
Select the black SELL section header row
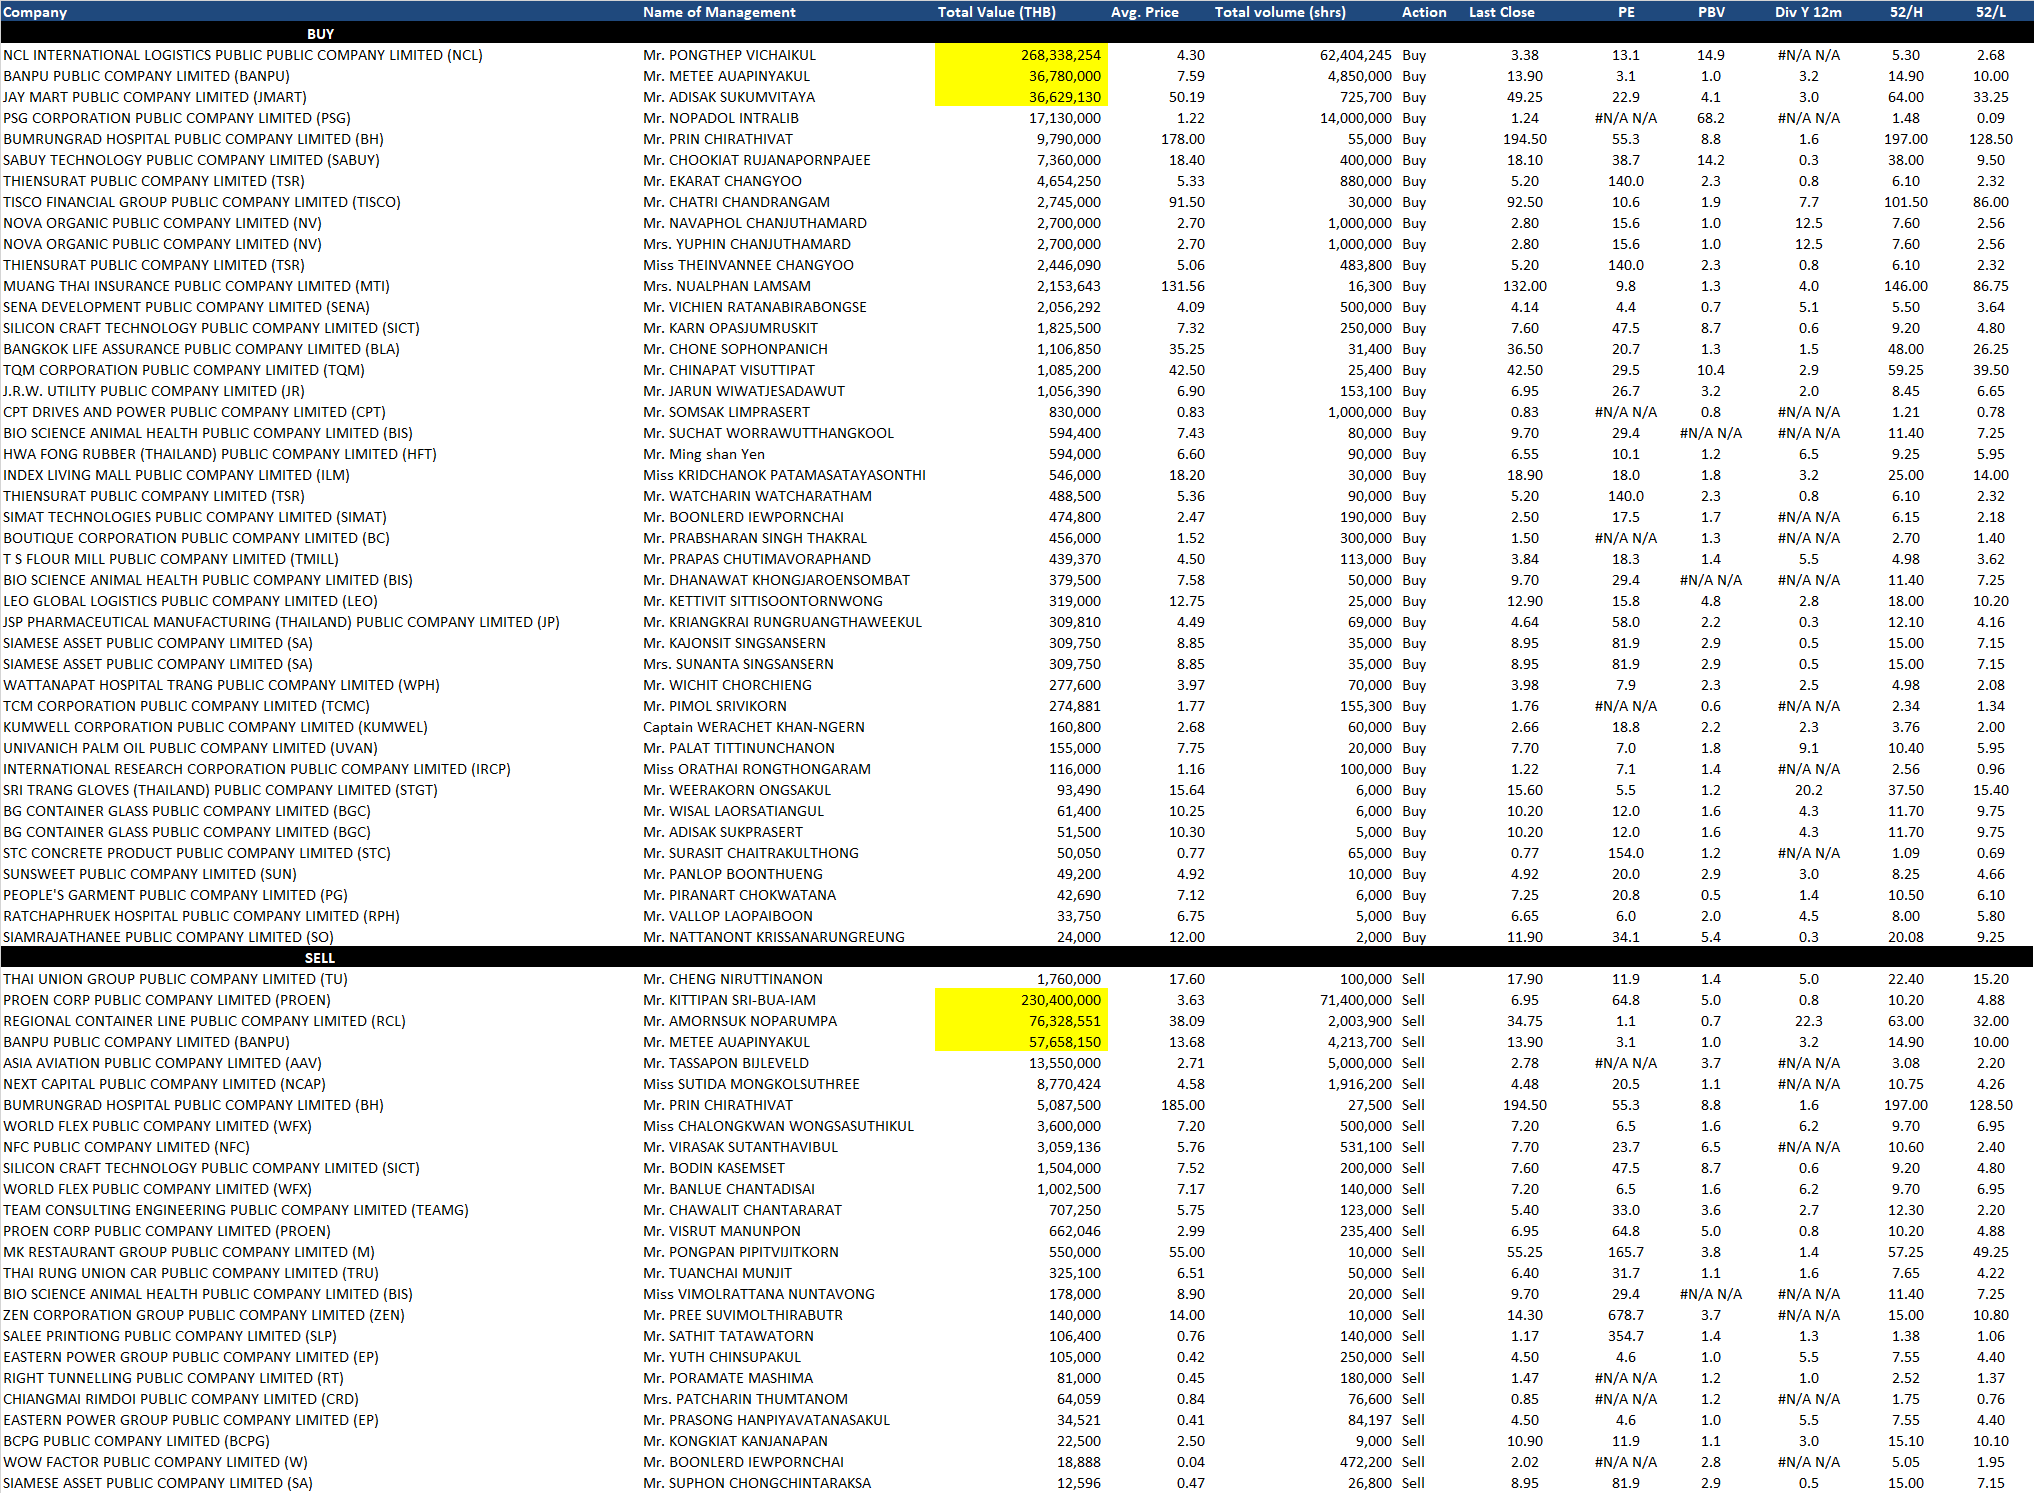click(320, 958)
